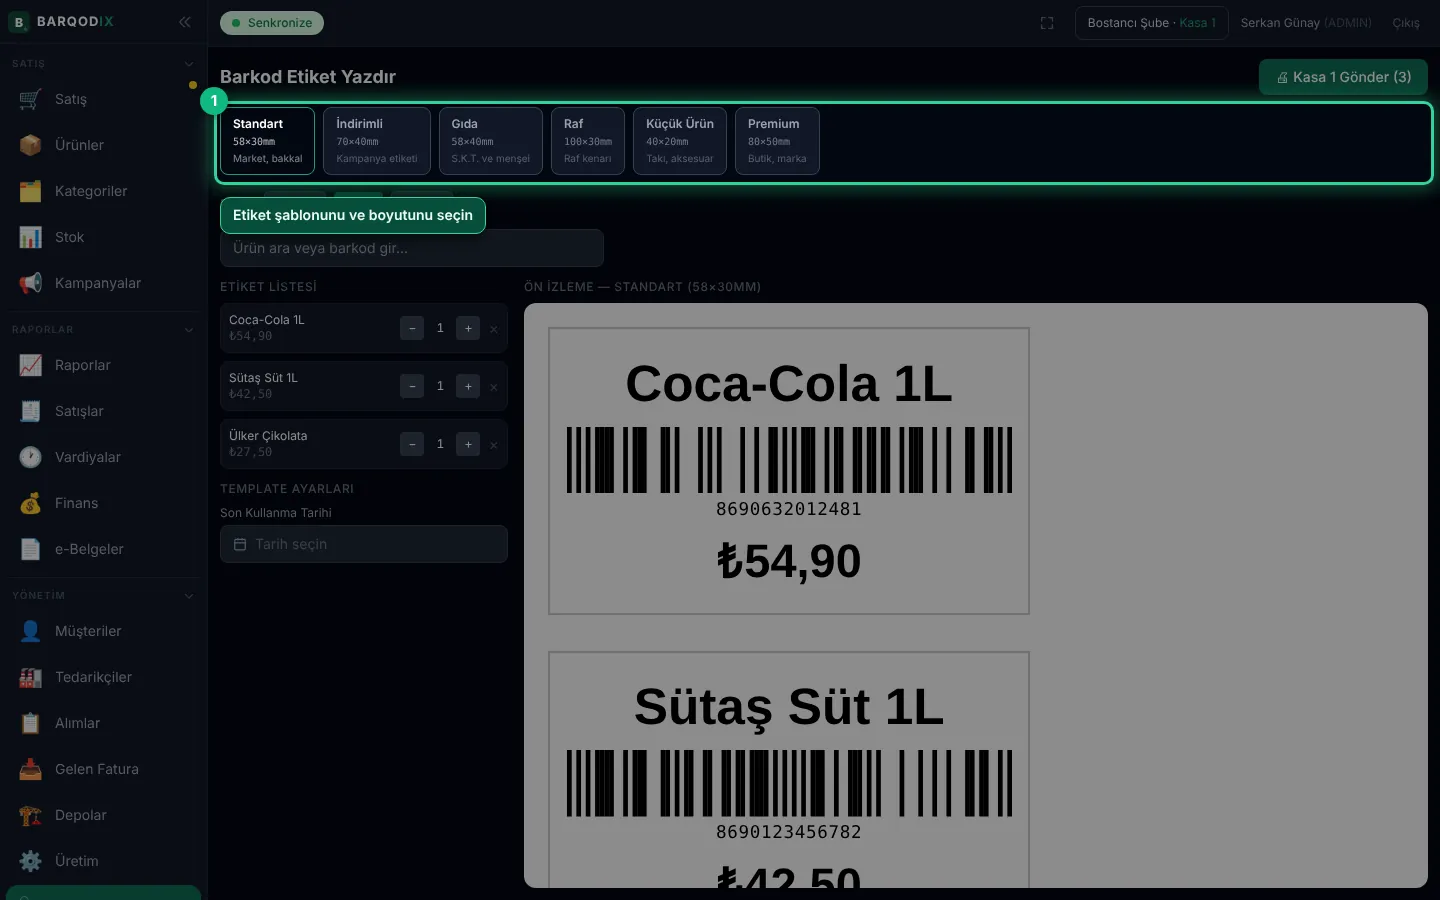
Task: Open the Depolar crane icon
Action: (30, 815)
